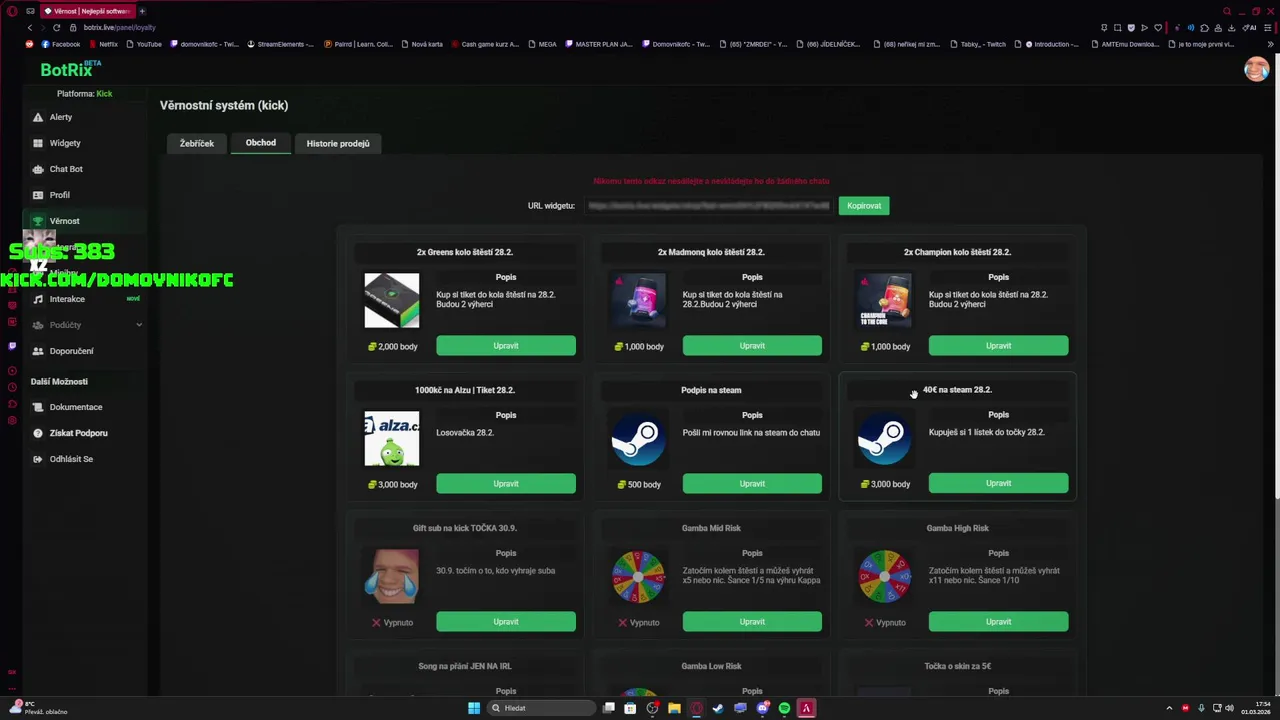Click Upravit for Gamba Mid Risk
This screenshot has height=720, width=1280.
(x=752, y=622)
